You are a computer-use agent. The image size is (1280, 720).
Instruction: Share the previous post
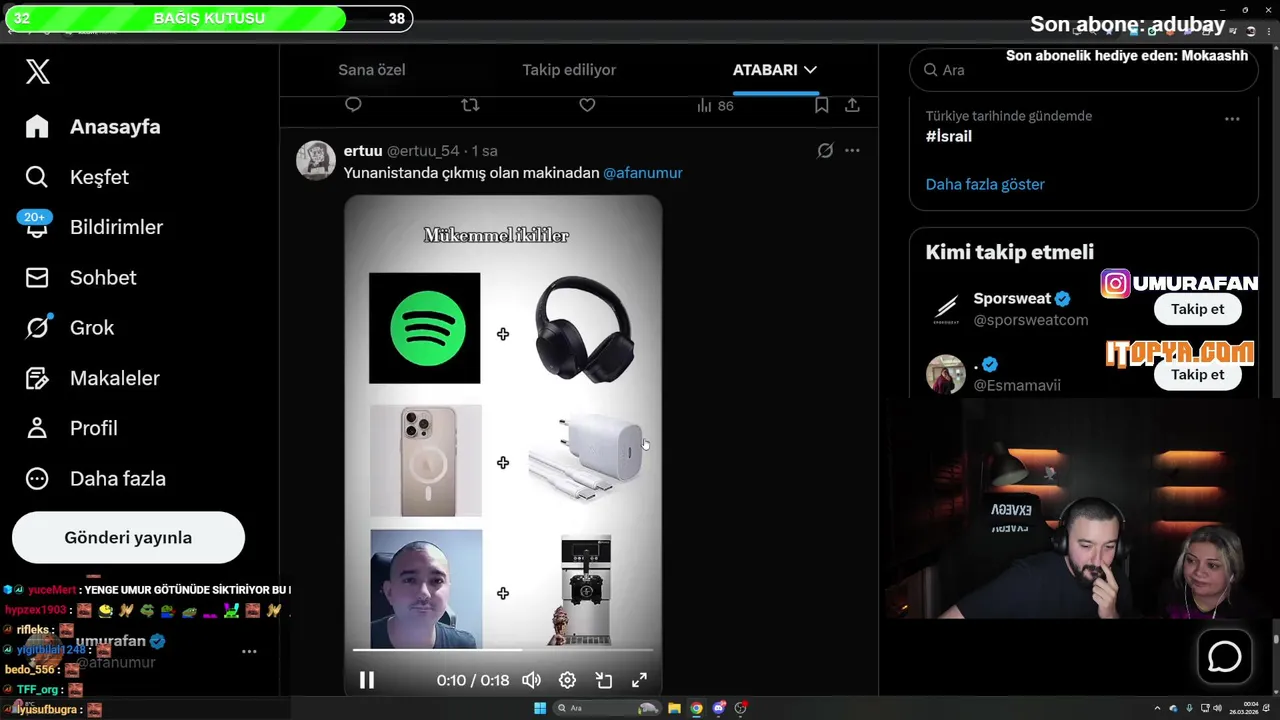click(852, 105)
